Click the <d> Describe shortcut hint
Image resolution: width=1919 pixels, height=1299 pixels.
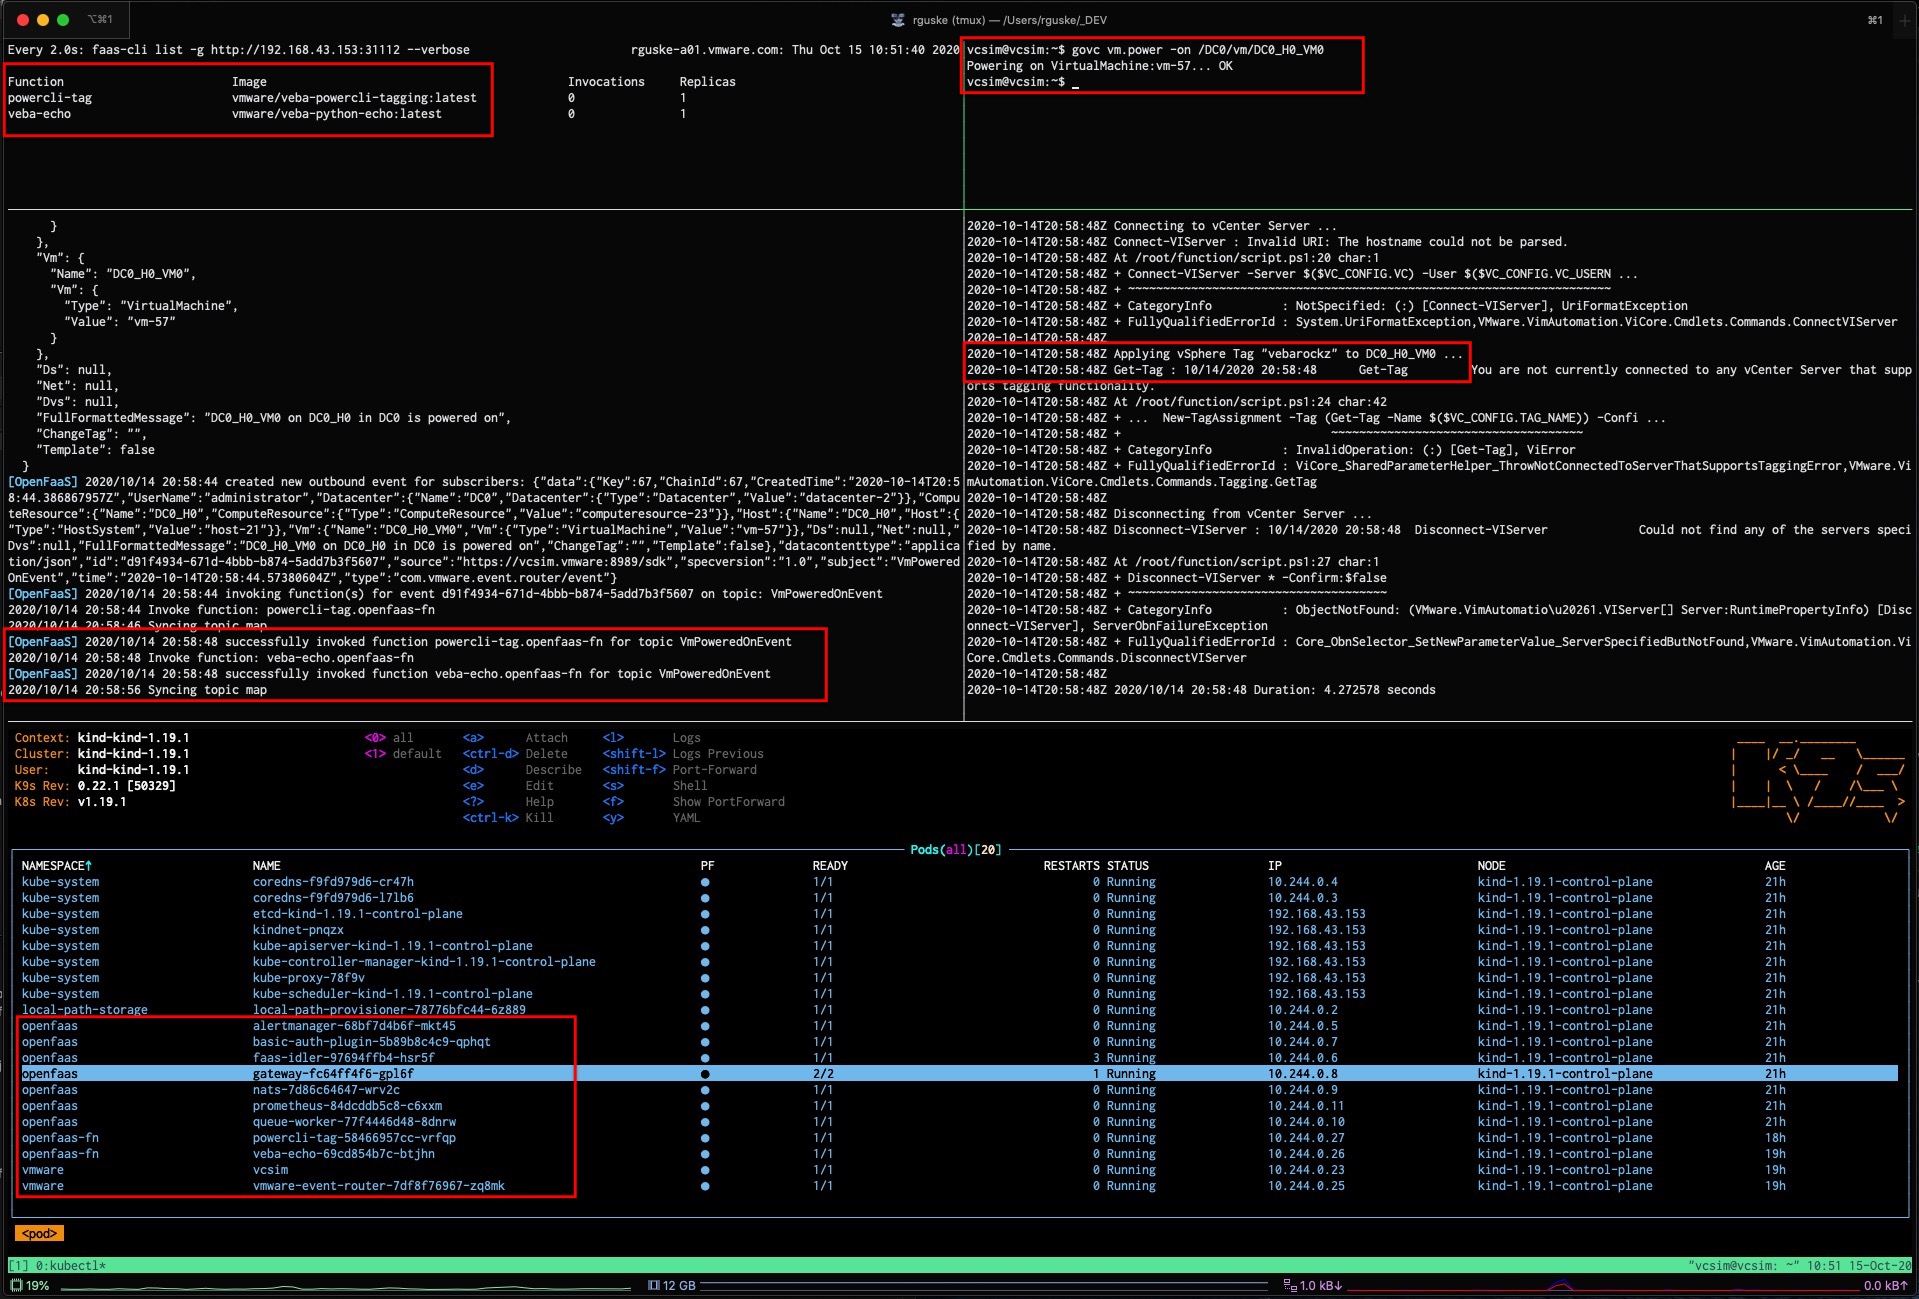522,770
